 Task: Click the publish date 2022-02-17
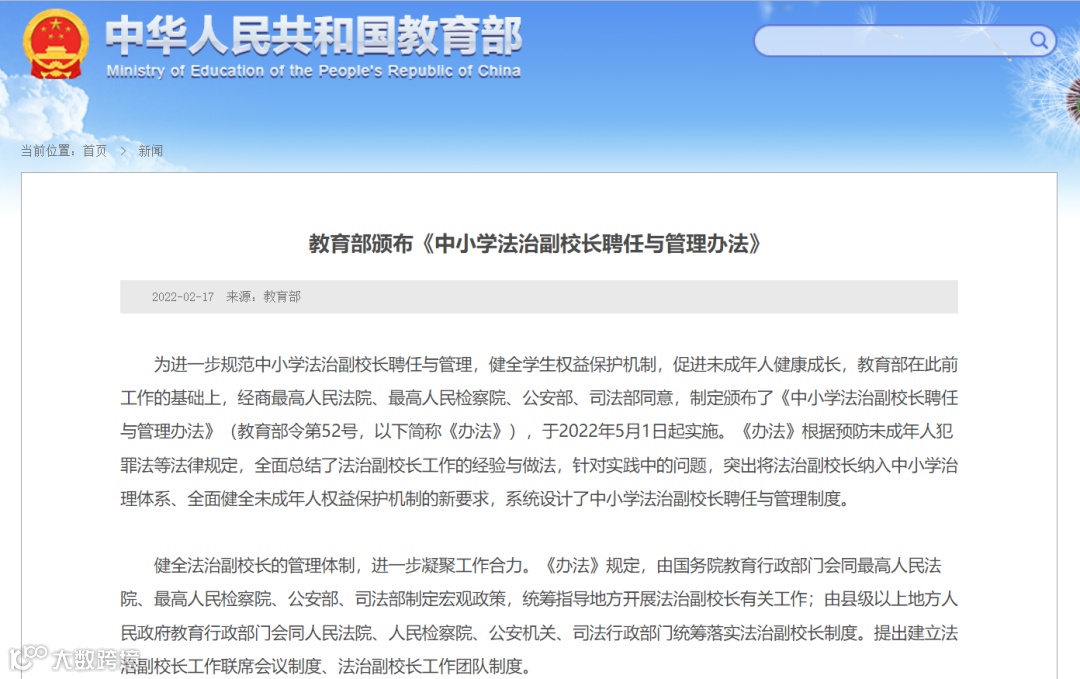[183, 297]
